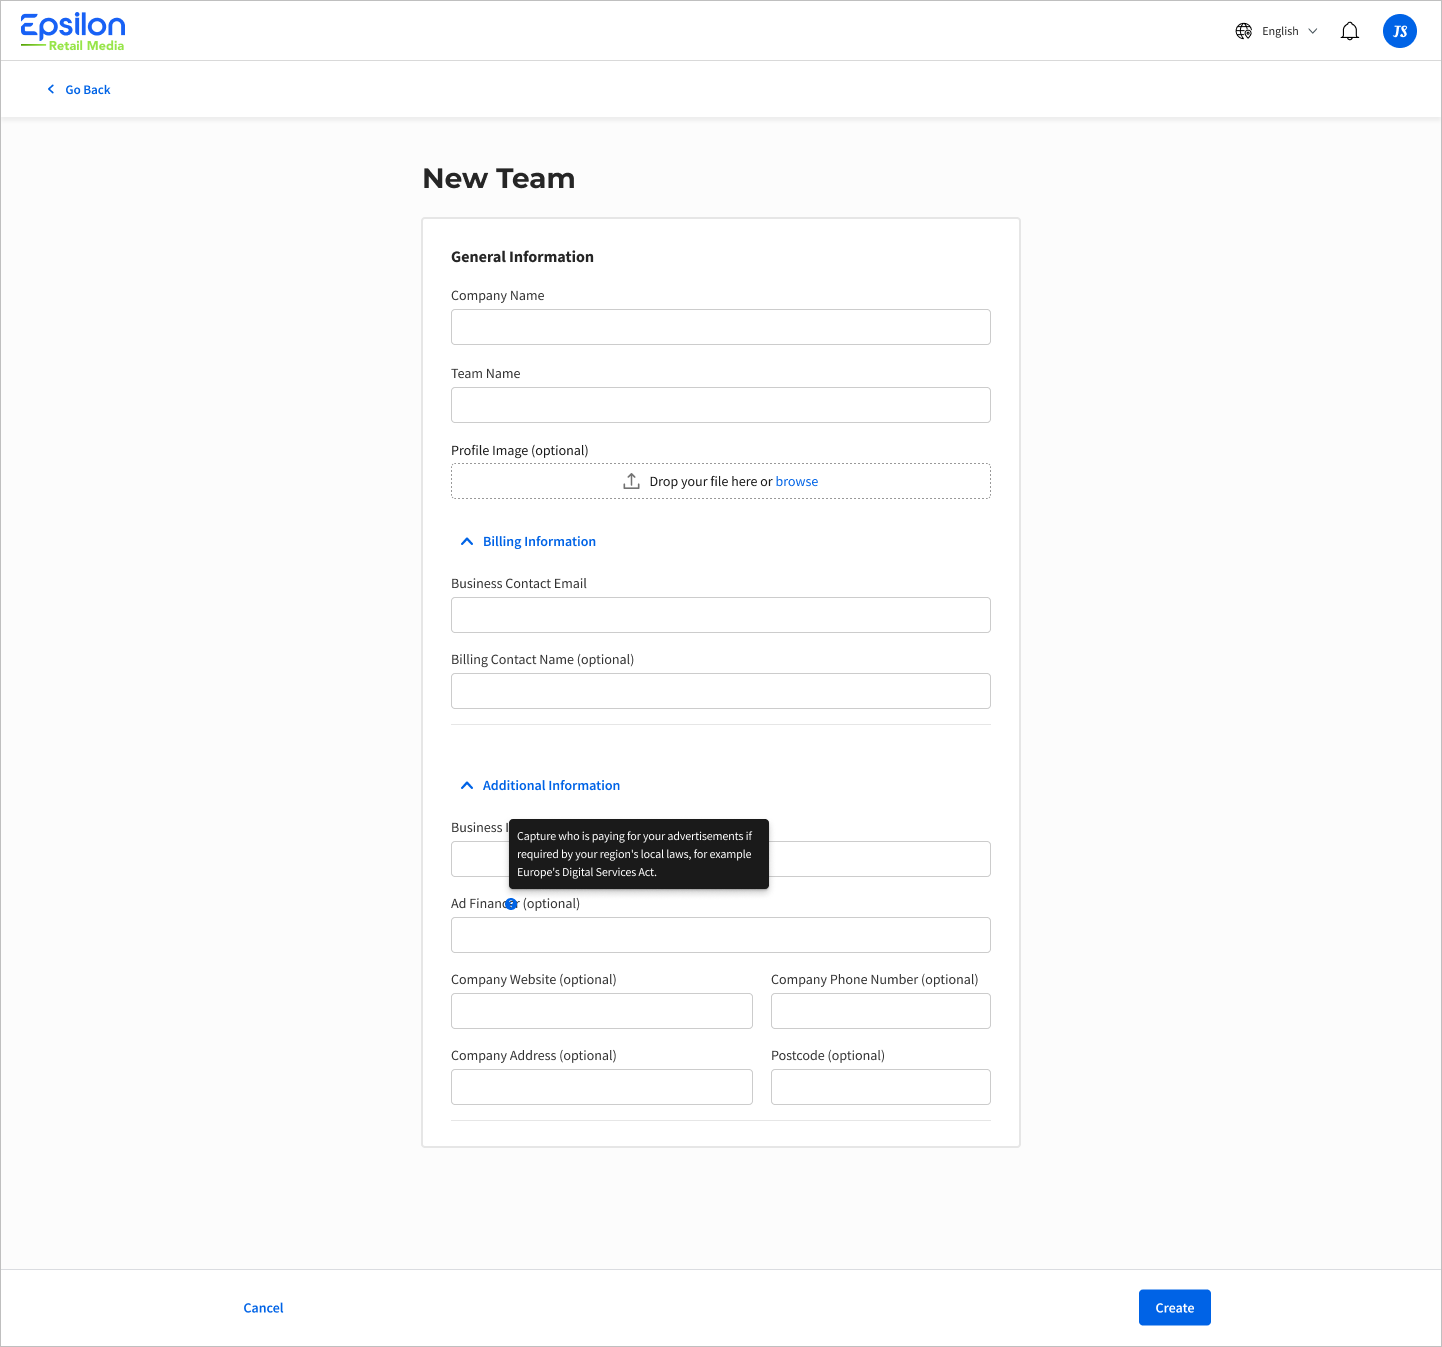Click the Go Back arrow icon
Screen dimensions: 1442x1347
(x=51, y=89)
